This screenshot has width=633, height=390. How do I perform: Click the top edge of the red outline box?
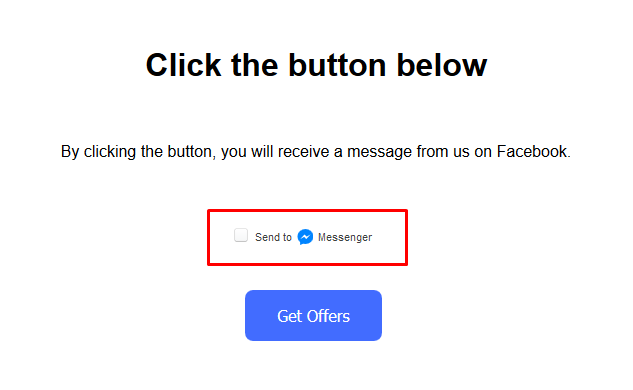(307, 210)
